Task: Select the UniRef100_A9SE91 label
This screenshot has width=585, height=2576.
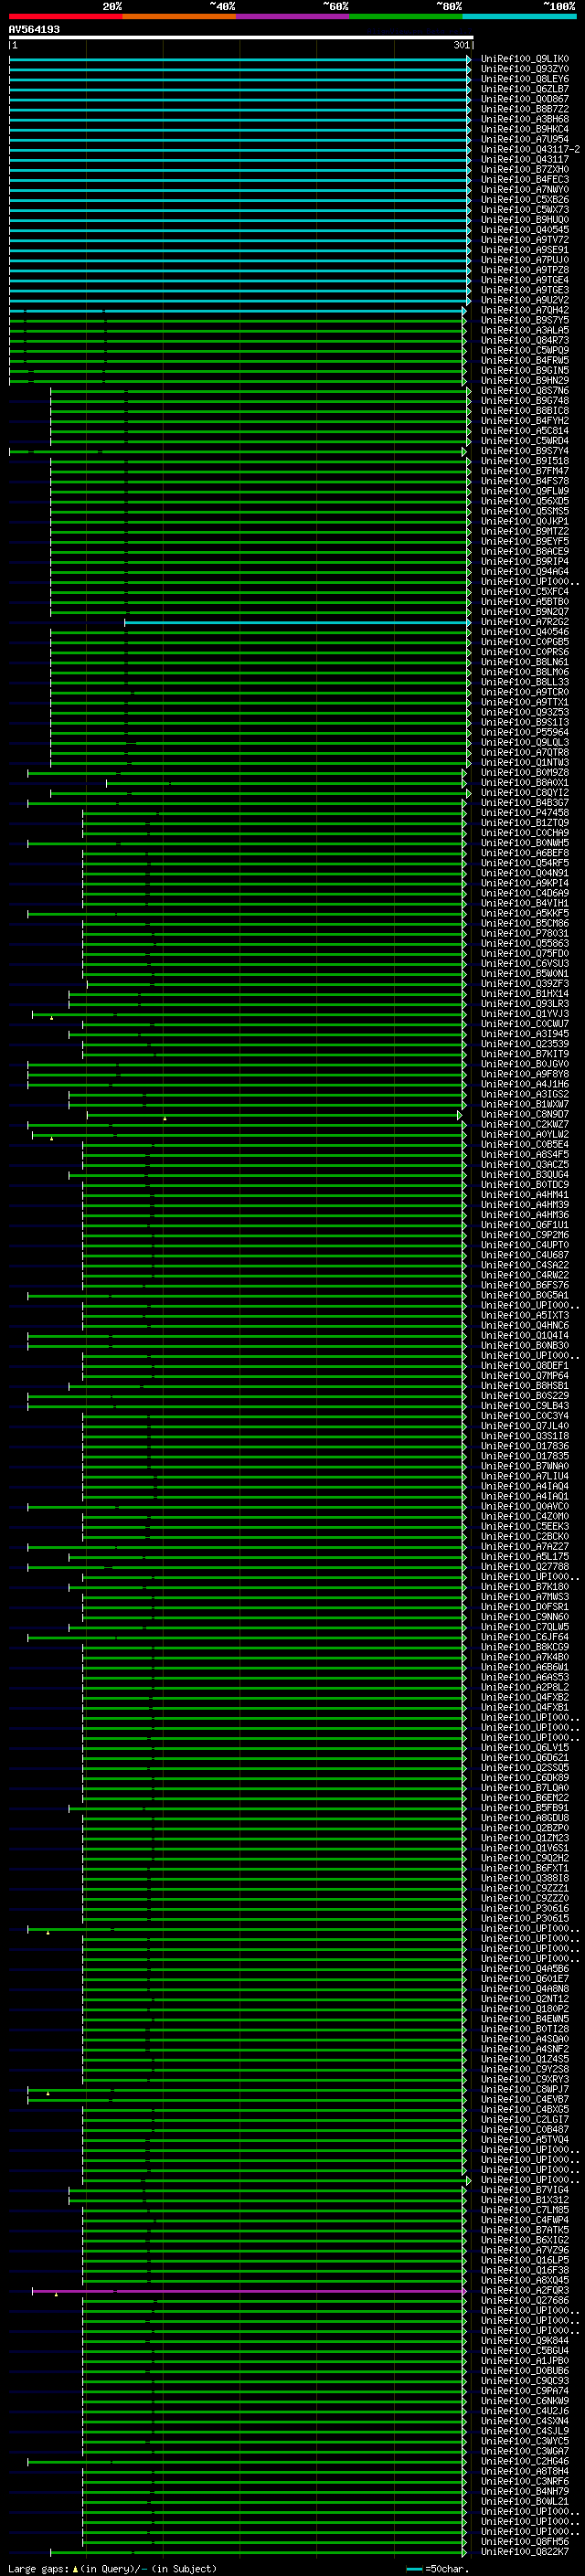Action: 524,250
